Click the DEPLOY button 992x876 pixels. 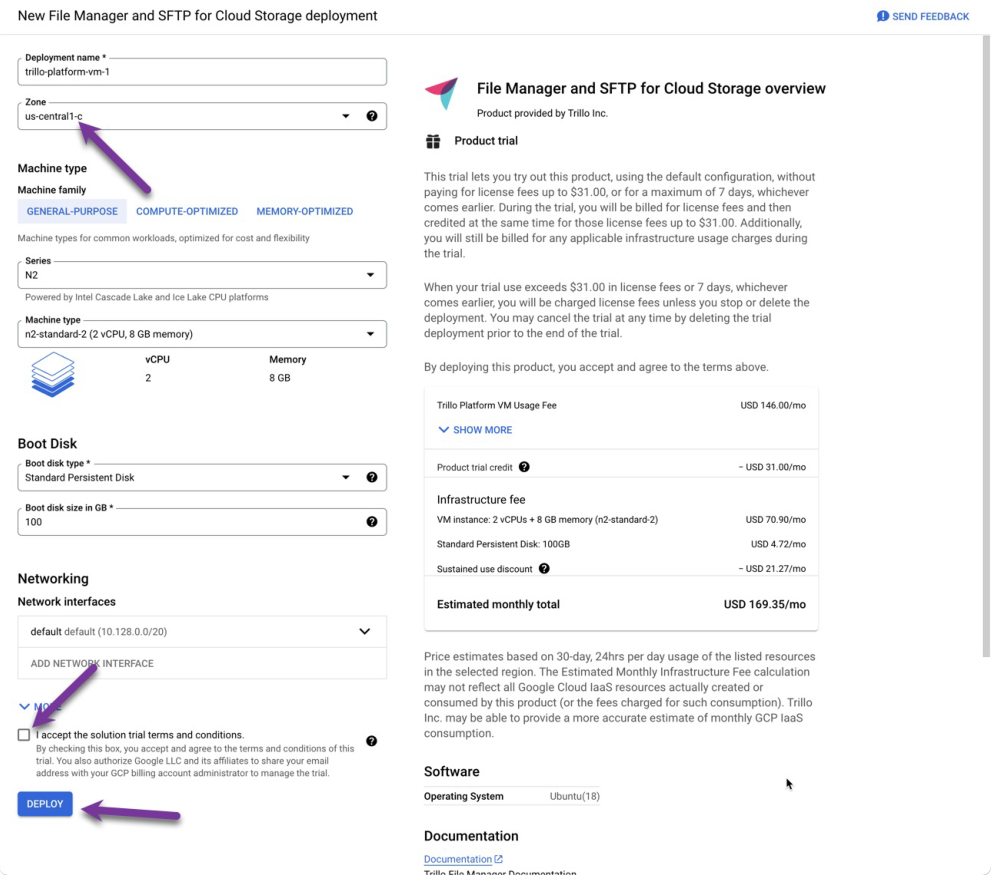(x=45, y=804)
